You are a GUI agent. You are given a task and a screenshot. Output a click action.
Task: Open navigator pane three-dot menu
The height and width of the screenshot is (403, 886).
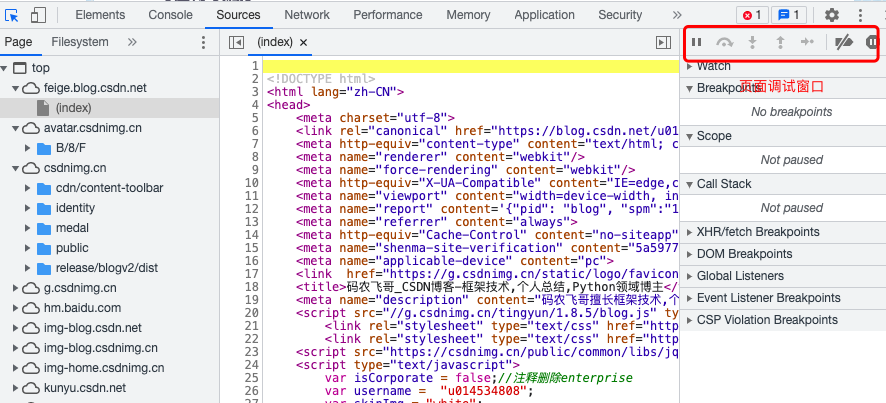[x=204, y=42]
